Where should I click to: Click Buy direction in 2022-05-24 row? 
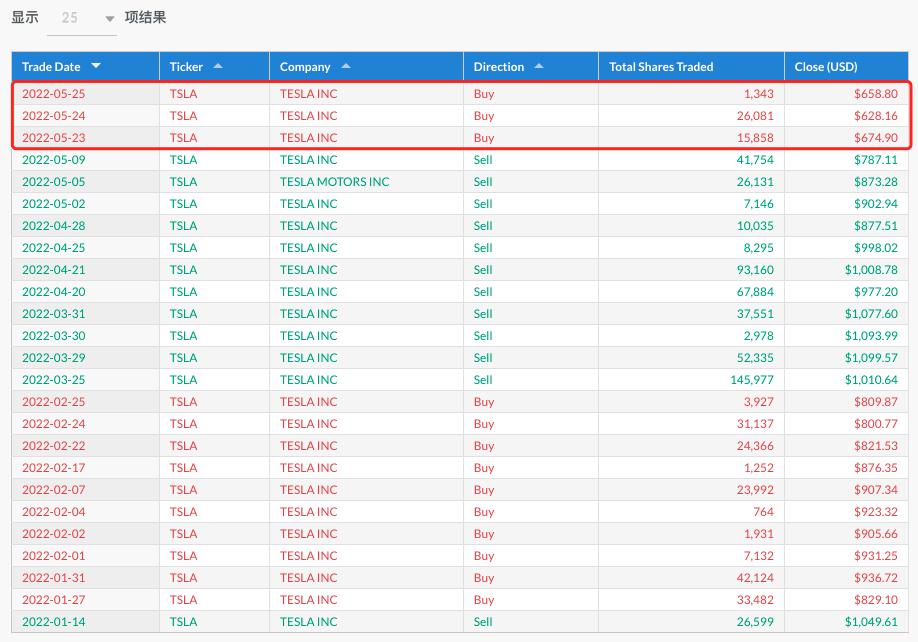tap(484, 116)
